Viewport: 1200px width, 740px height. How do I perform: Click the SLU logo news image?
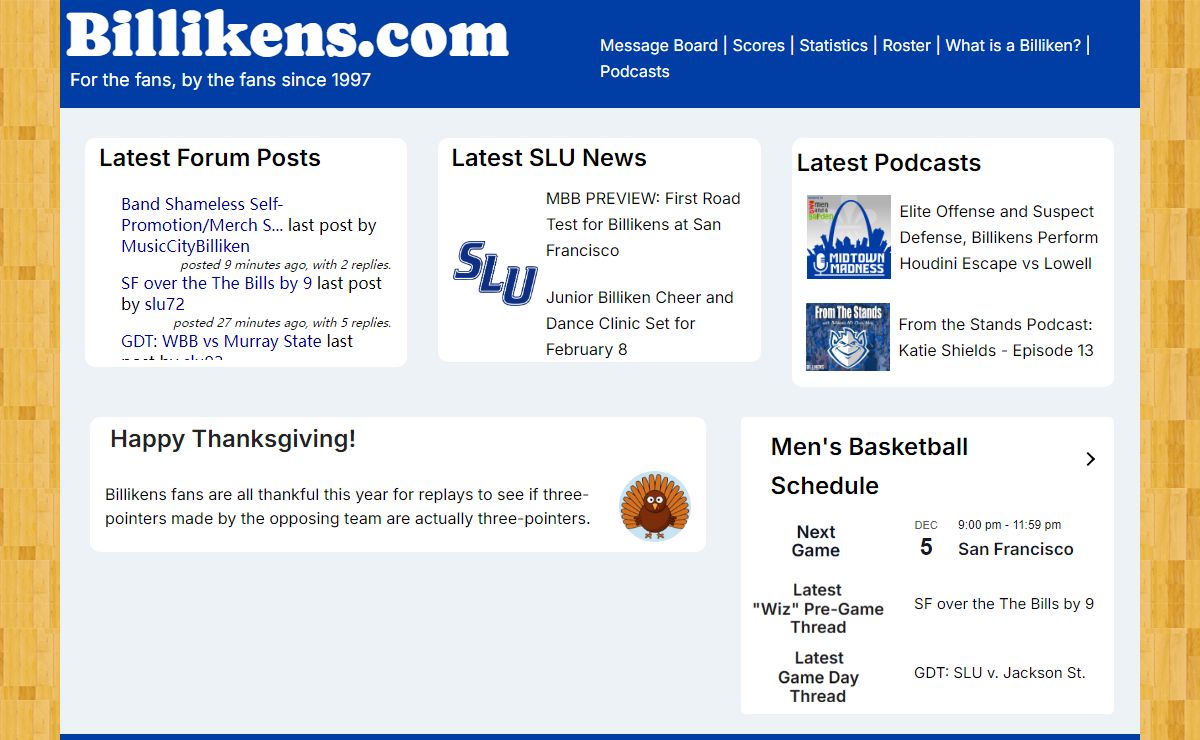[495, 273]
